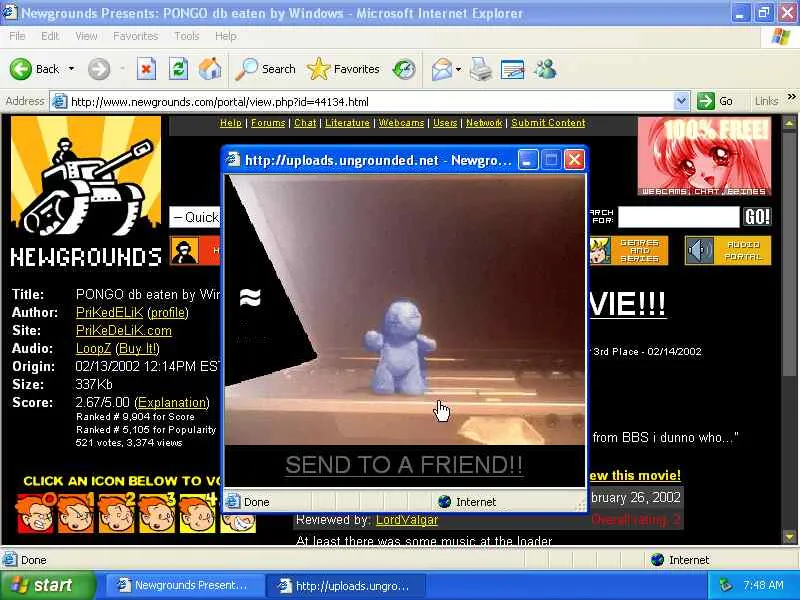Go back with the Back arrow button
800x600 pixels.
click(35, 69)
